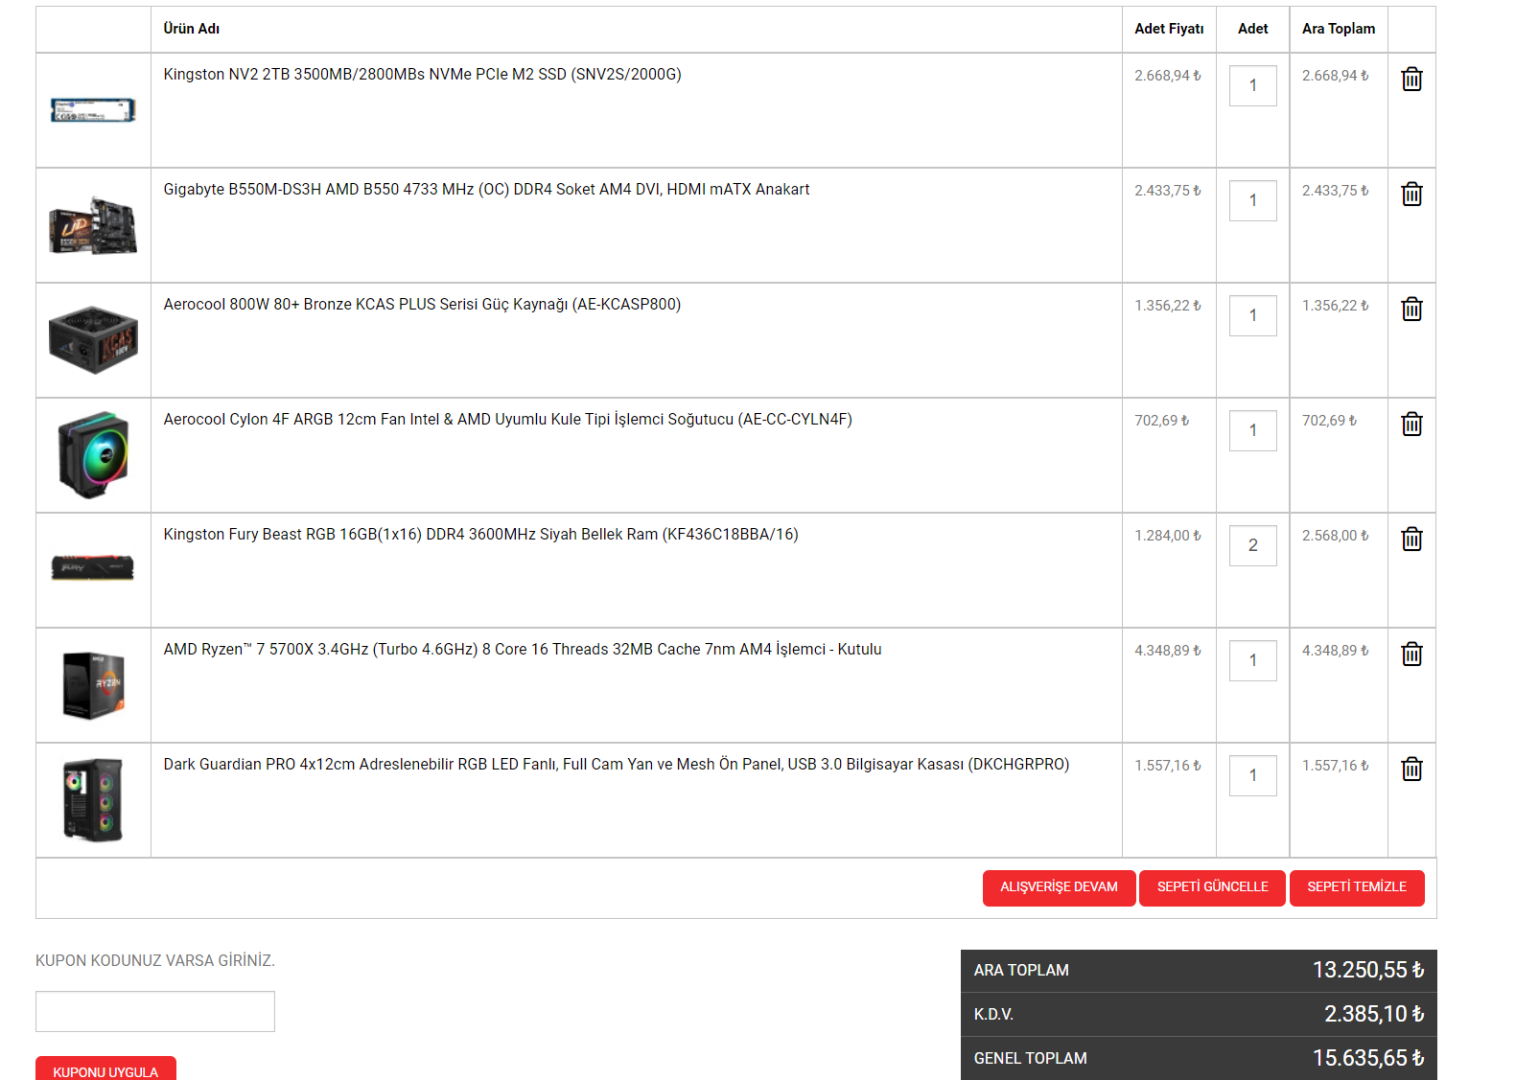This screenshot has height=1080, width=1539.
Task: Open Kingston NV2 2TB SSD product link
Action: pos(422,75)
